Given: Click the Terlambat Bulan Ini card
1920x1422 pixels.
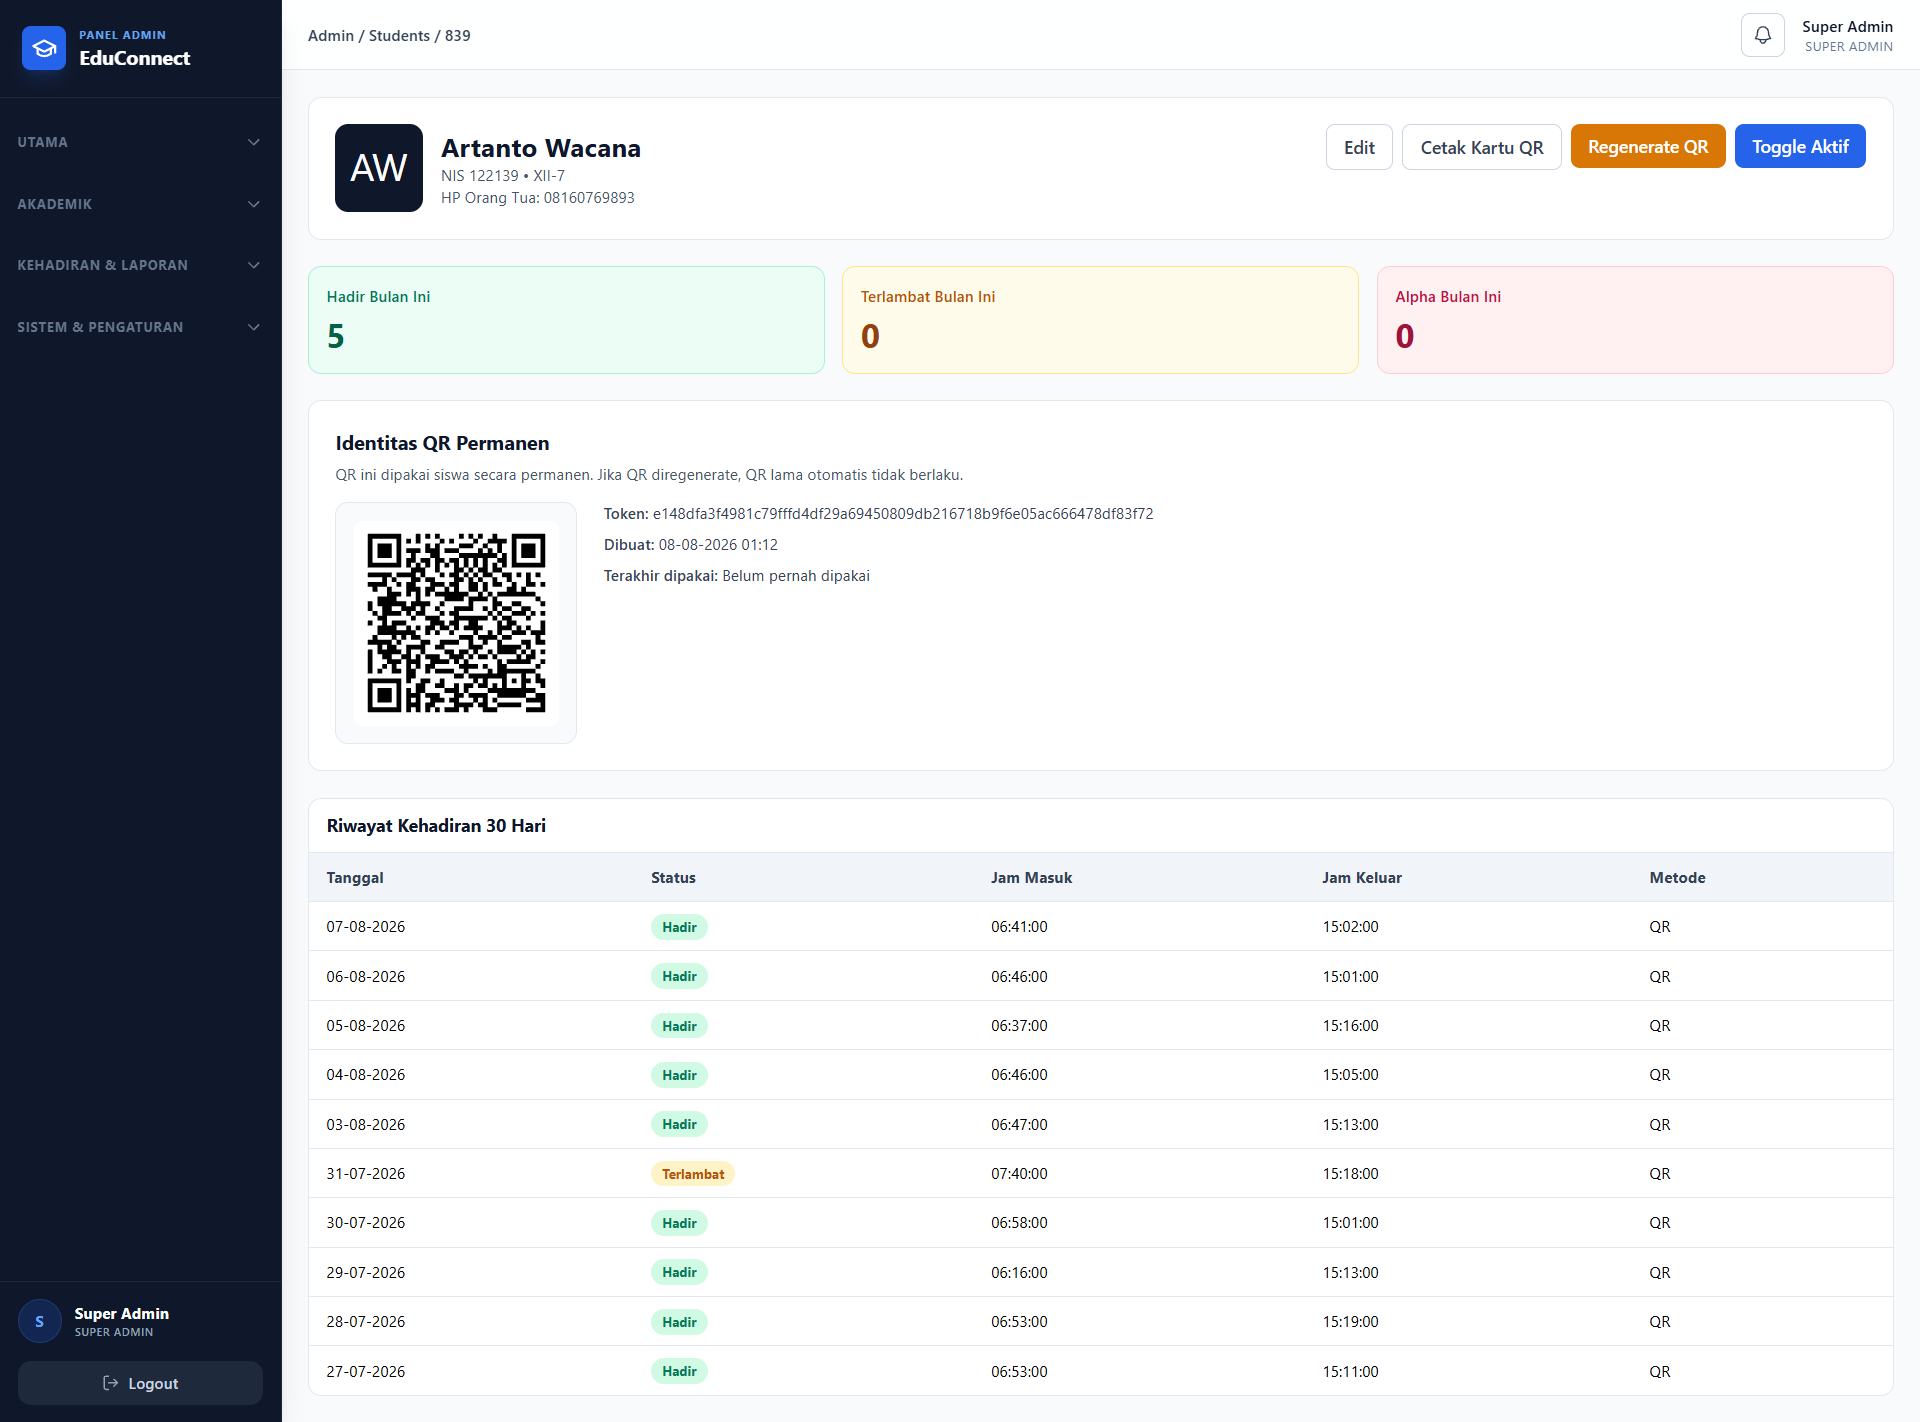Looking at the screenshot, I should [1100, 320].
